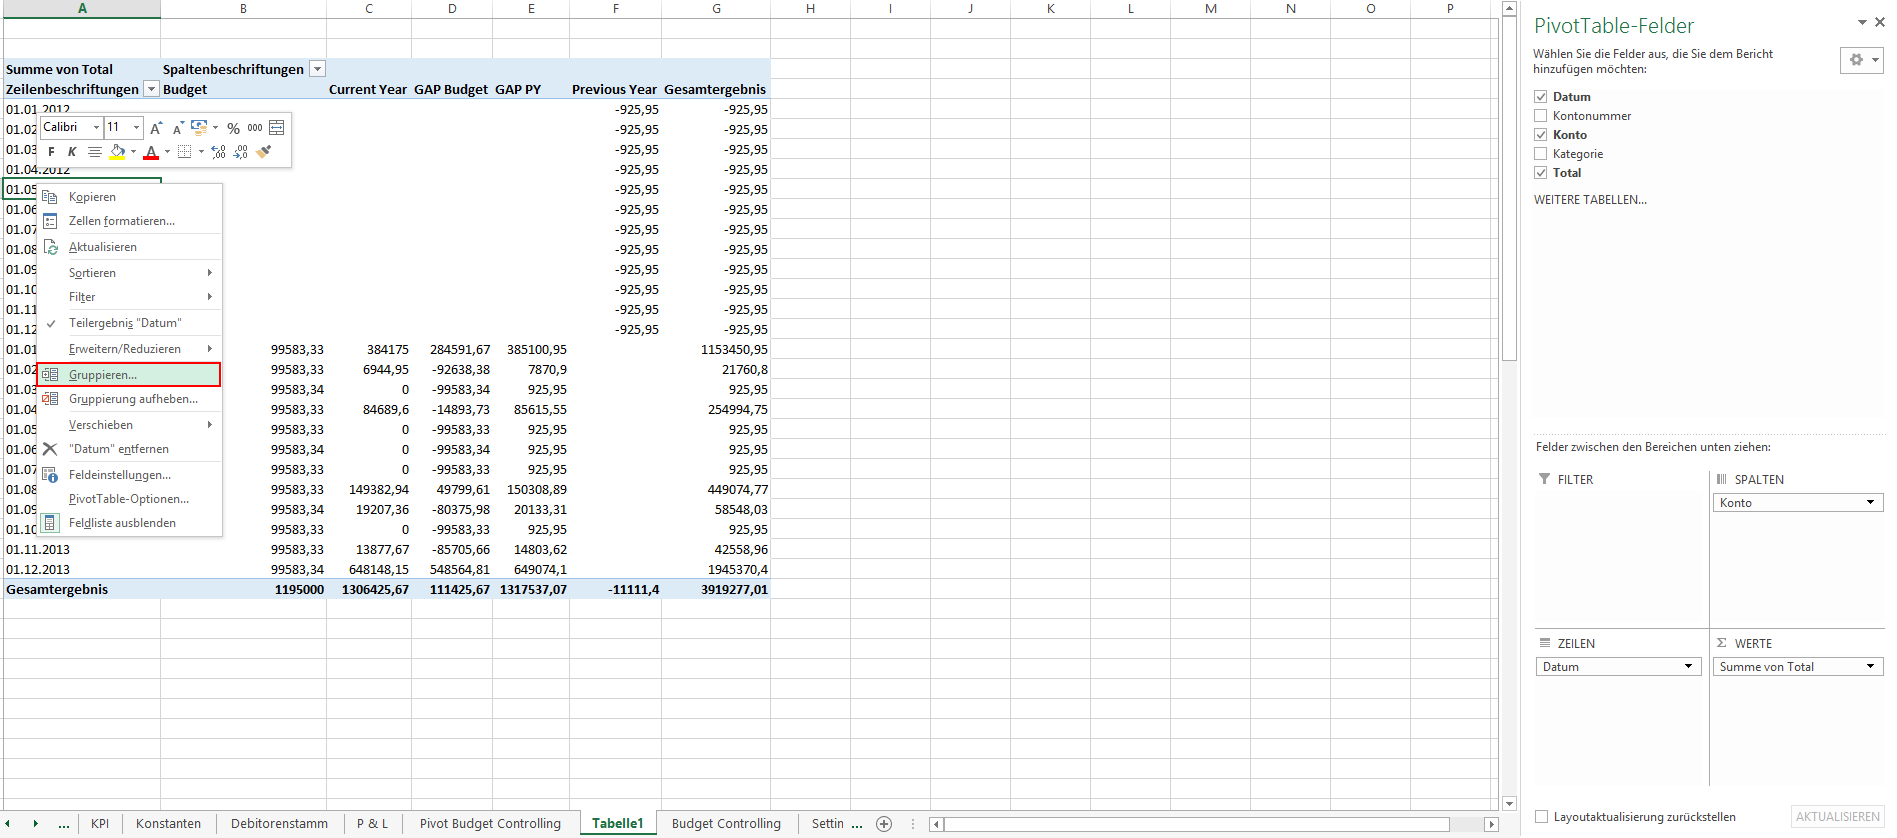Screen dimensions: 1897x838
Task: Apply italic (K) formatting from mini toolbar
Action: pos(72,152)
